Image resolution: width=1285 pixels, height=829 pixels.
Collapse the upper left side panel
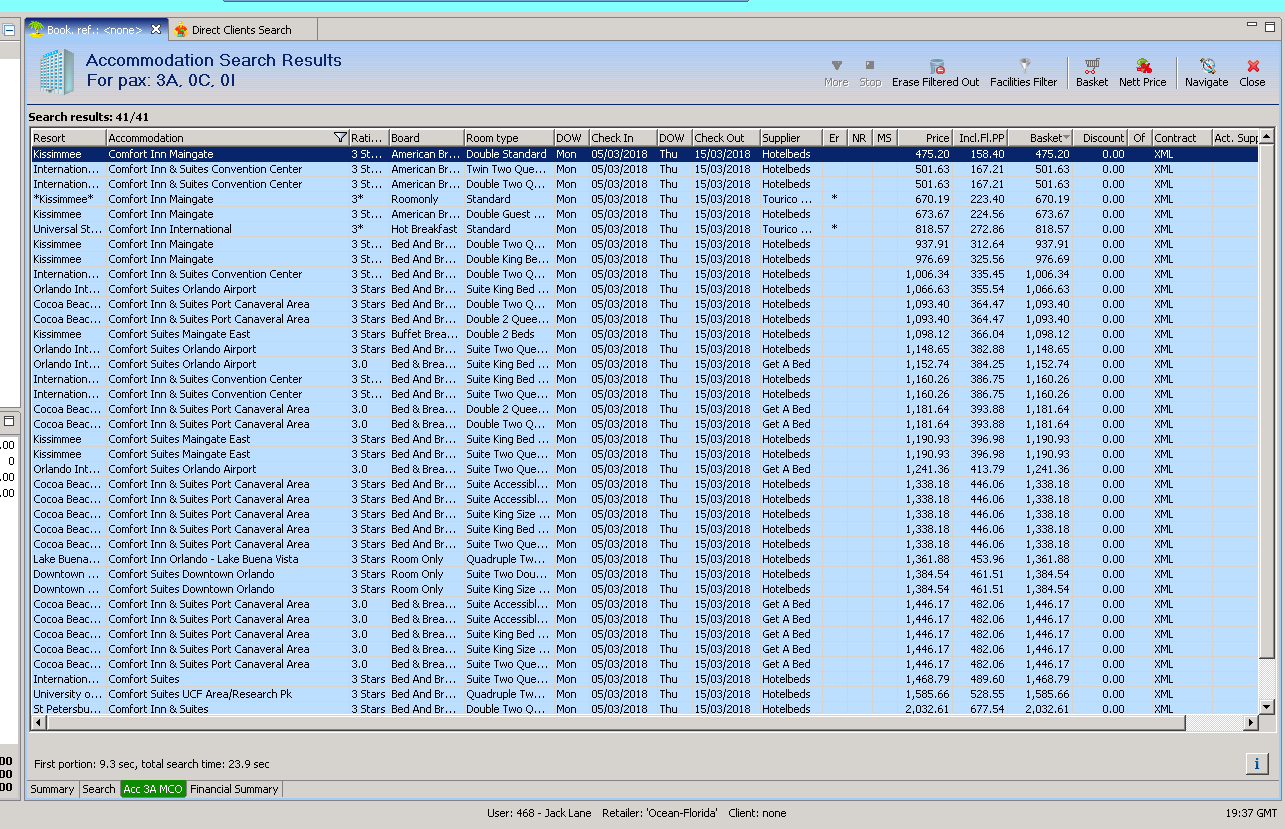(9, 30)
